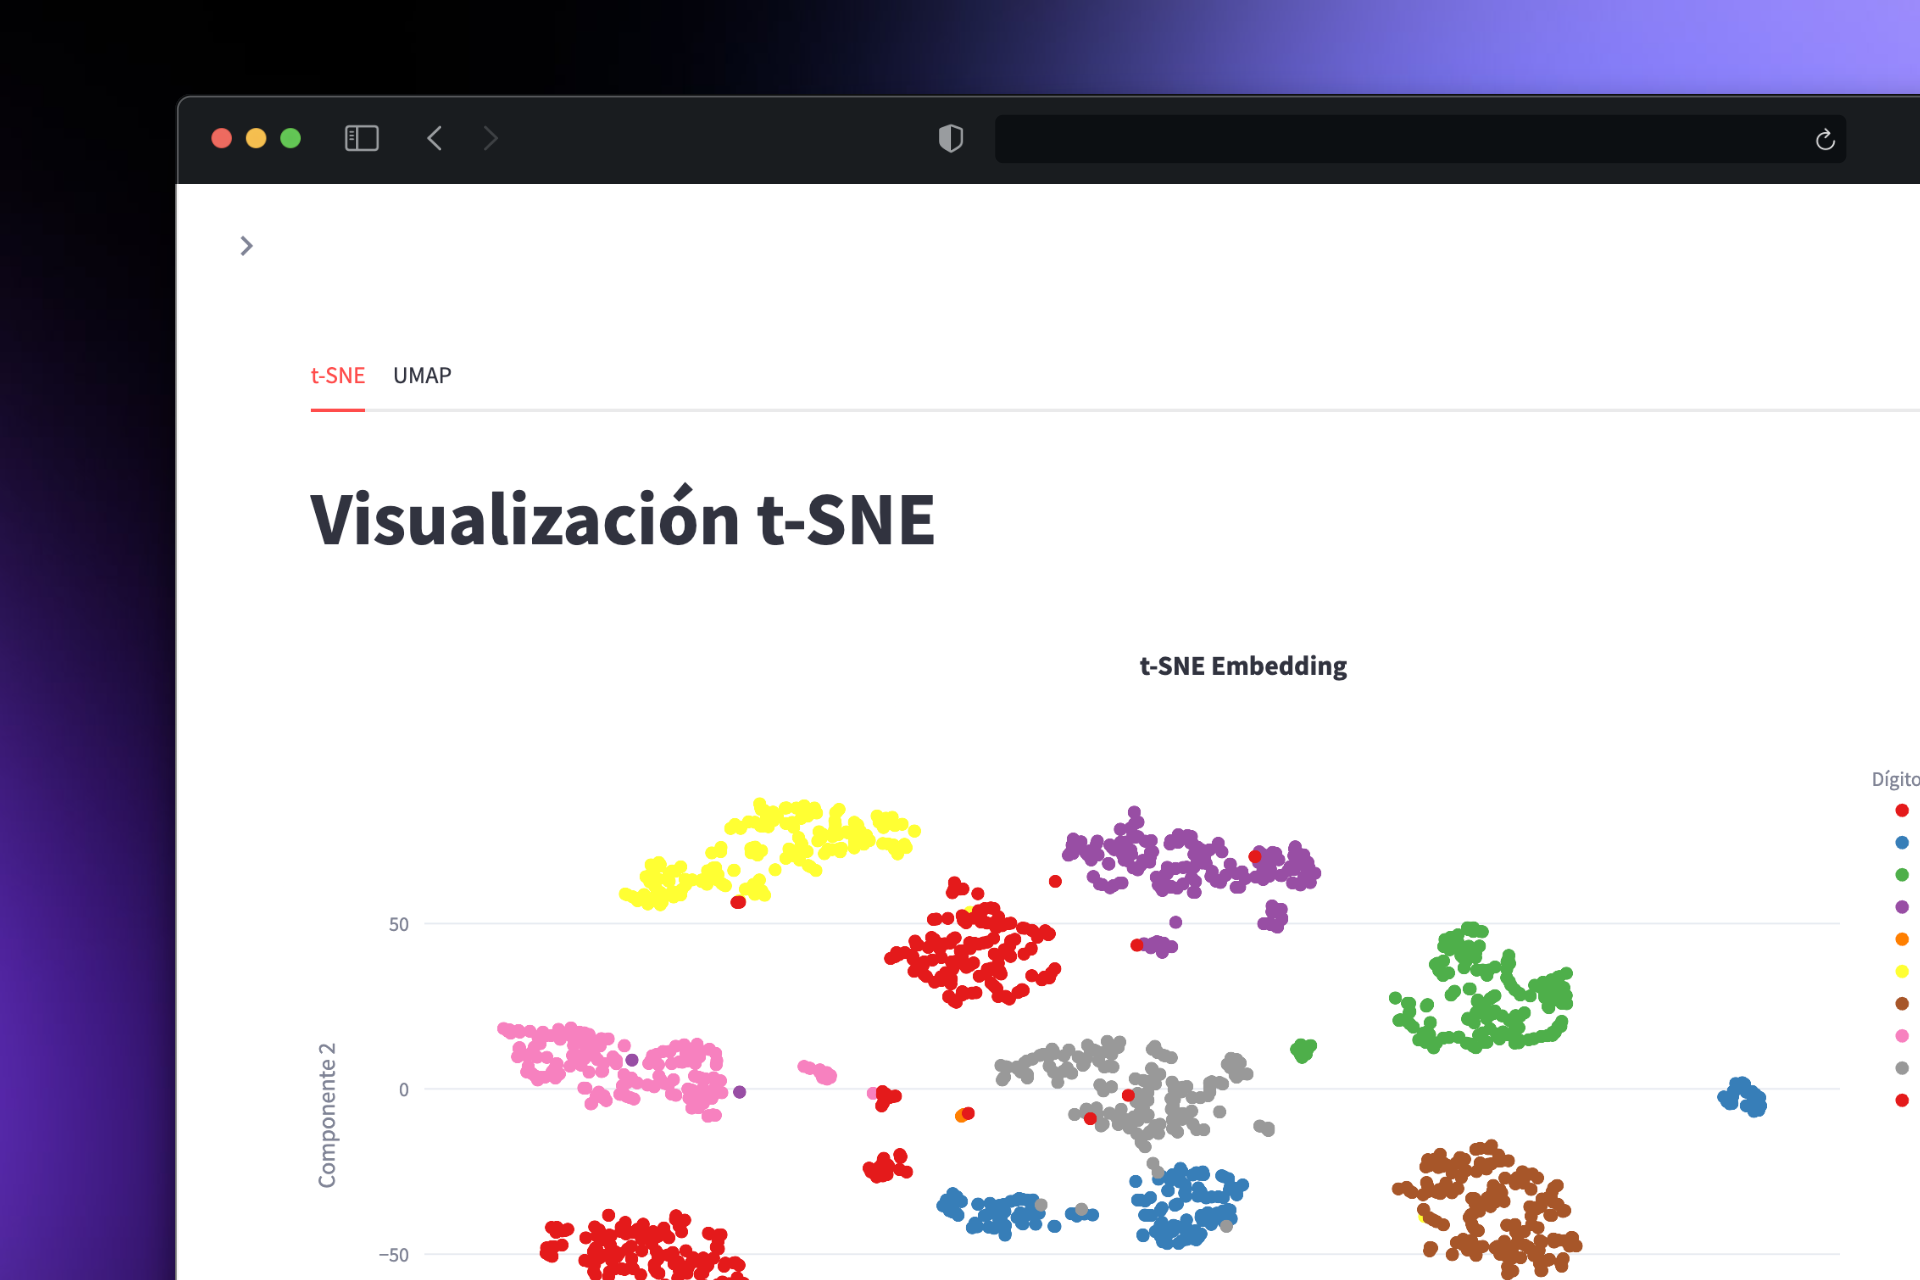Image resolution: width=1920 pixels, height=1280 pixels.
Task: Go back using the browser arrow
Action: [x=435, y=138]
